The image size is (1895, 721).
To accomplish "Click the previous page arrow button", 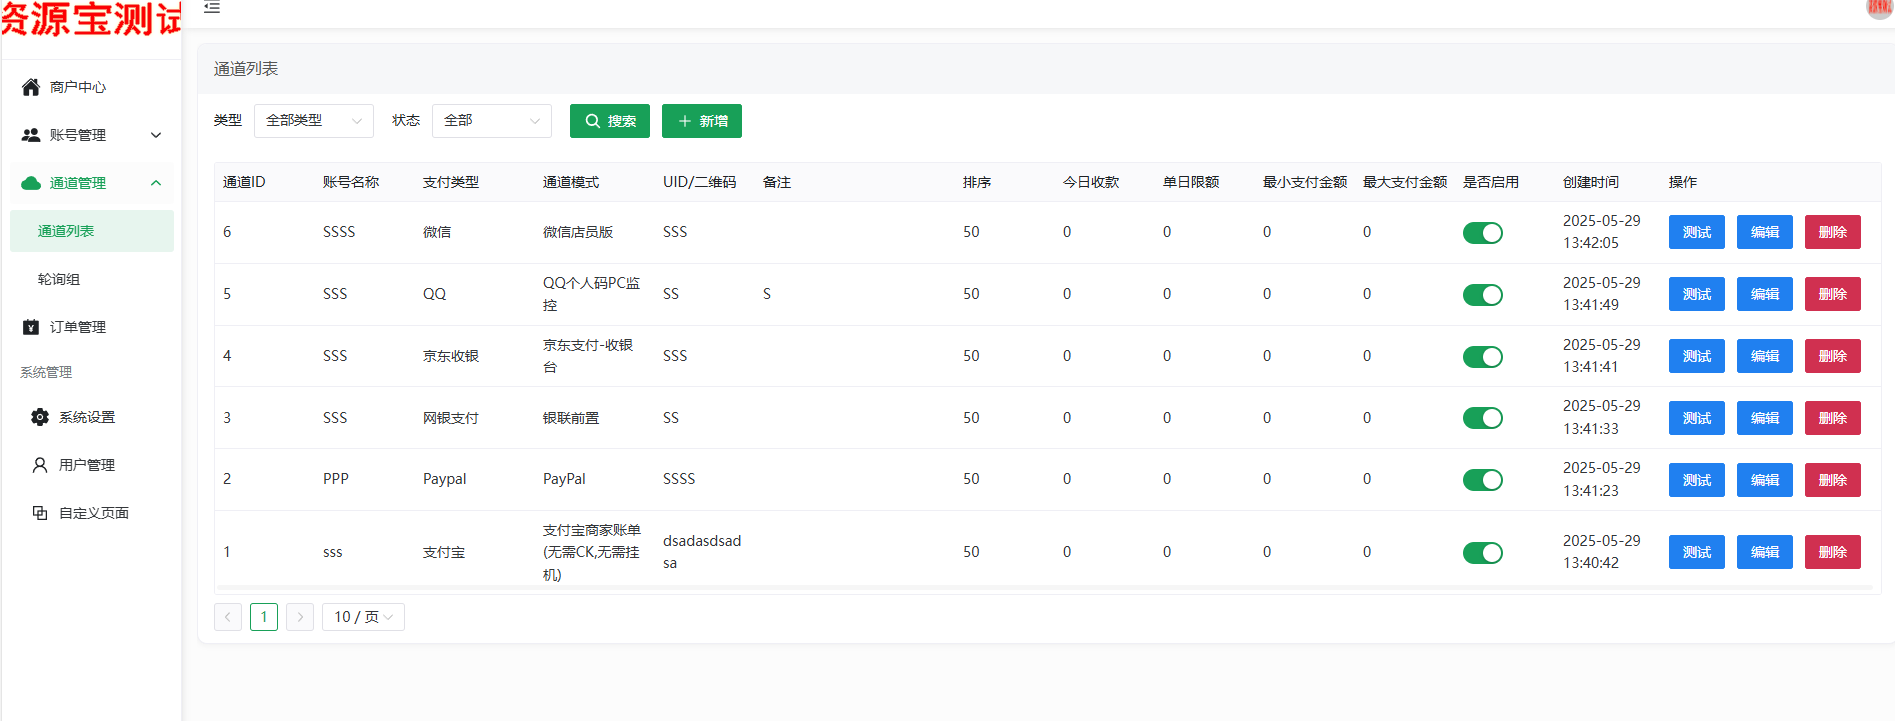I will coord(228,617).
